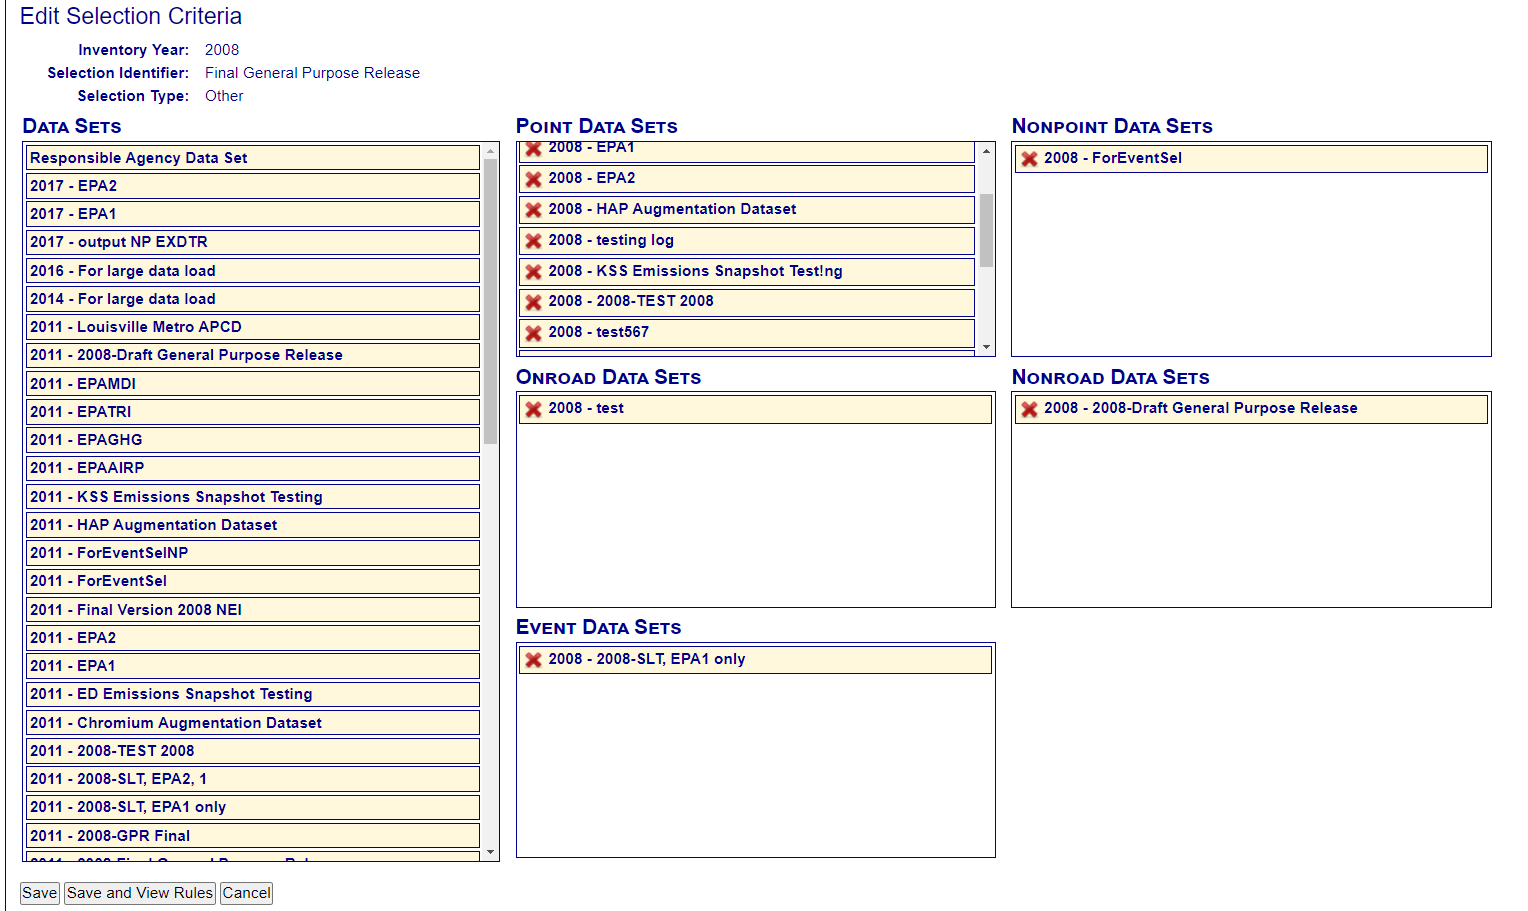Select 2017 - EPA1 data set
This screenshot has height=911, width=1528.
(254, 214)
